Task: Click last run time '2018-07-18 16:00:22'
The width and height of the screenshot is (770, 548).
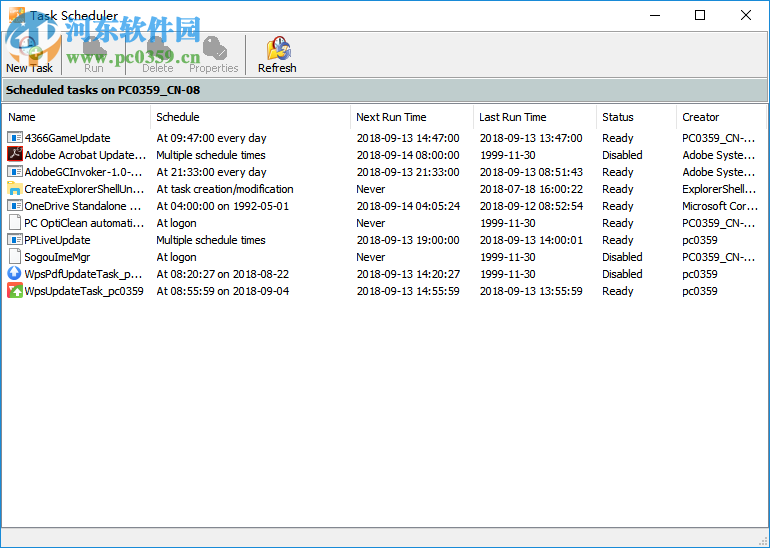Action: [x=531, y=189]
